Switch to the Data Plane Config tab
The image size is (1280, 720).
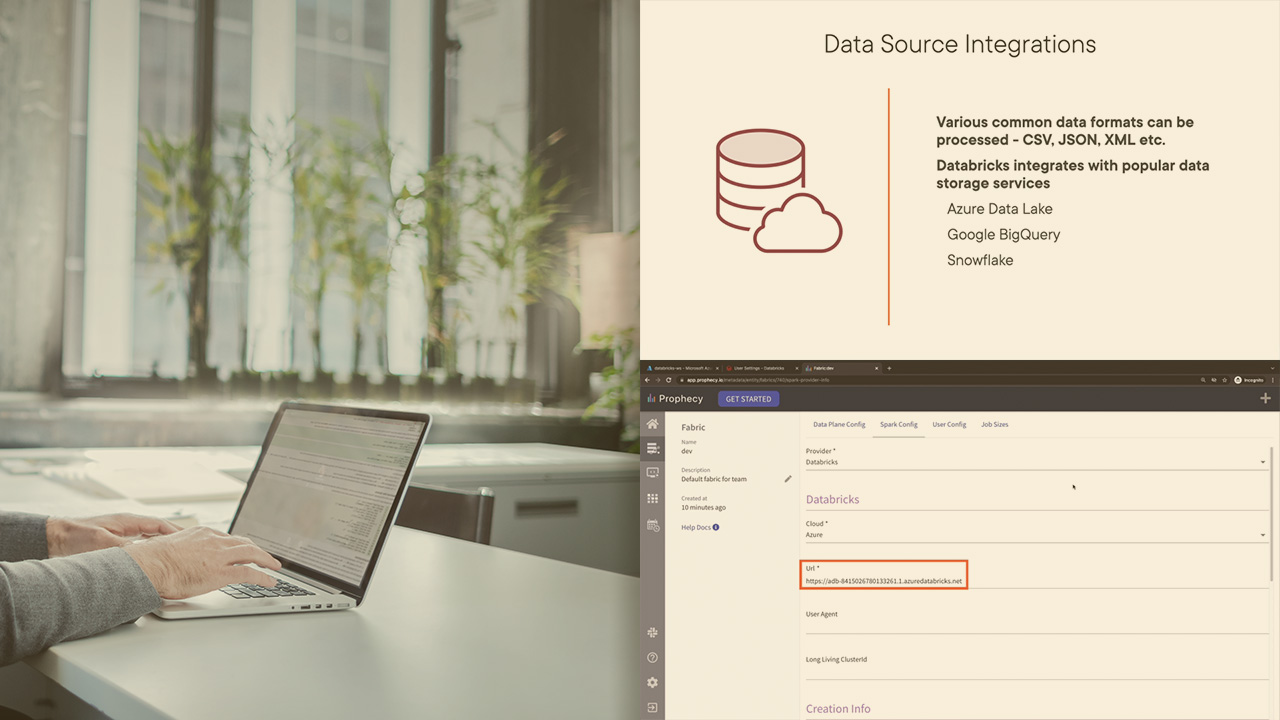tap(839, 424)
